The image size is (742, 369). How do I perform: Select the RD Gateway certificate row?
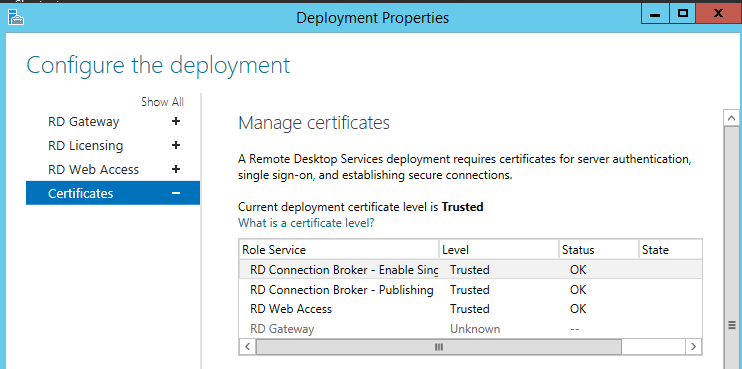tap(470, 328)
